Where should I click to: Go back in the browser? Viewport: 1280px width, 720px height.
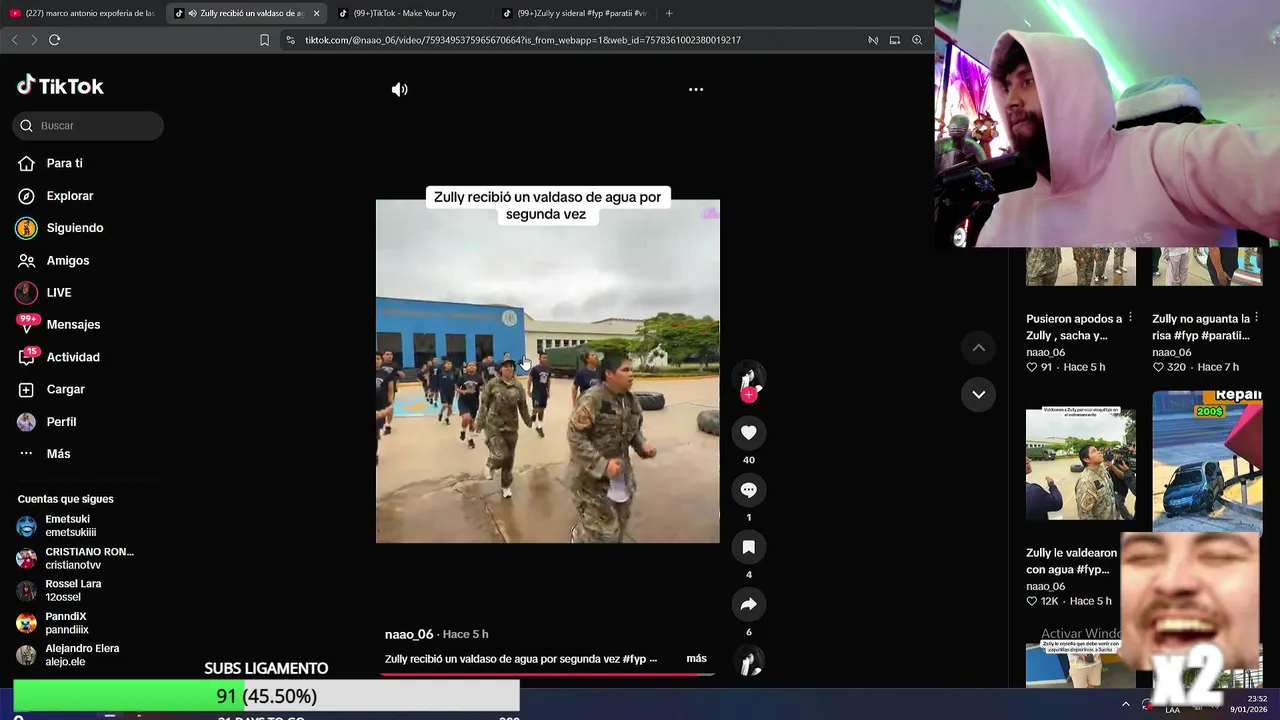pyautogui.click(x=14, y=40)
